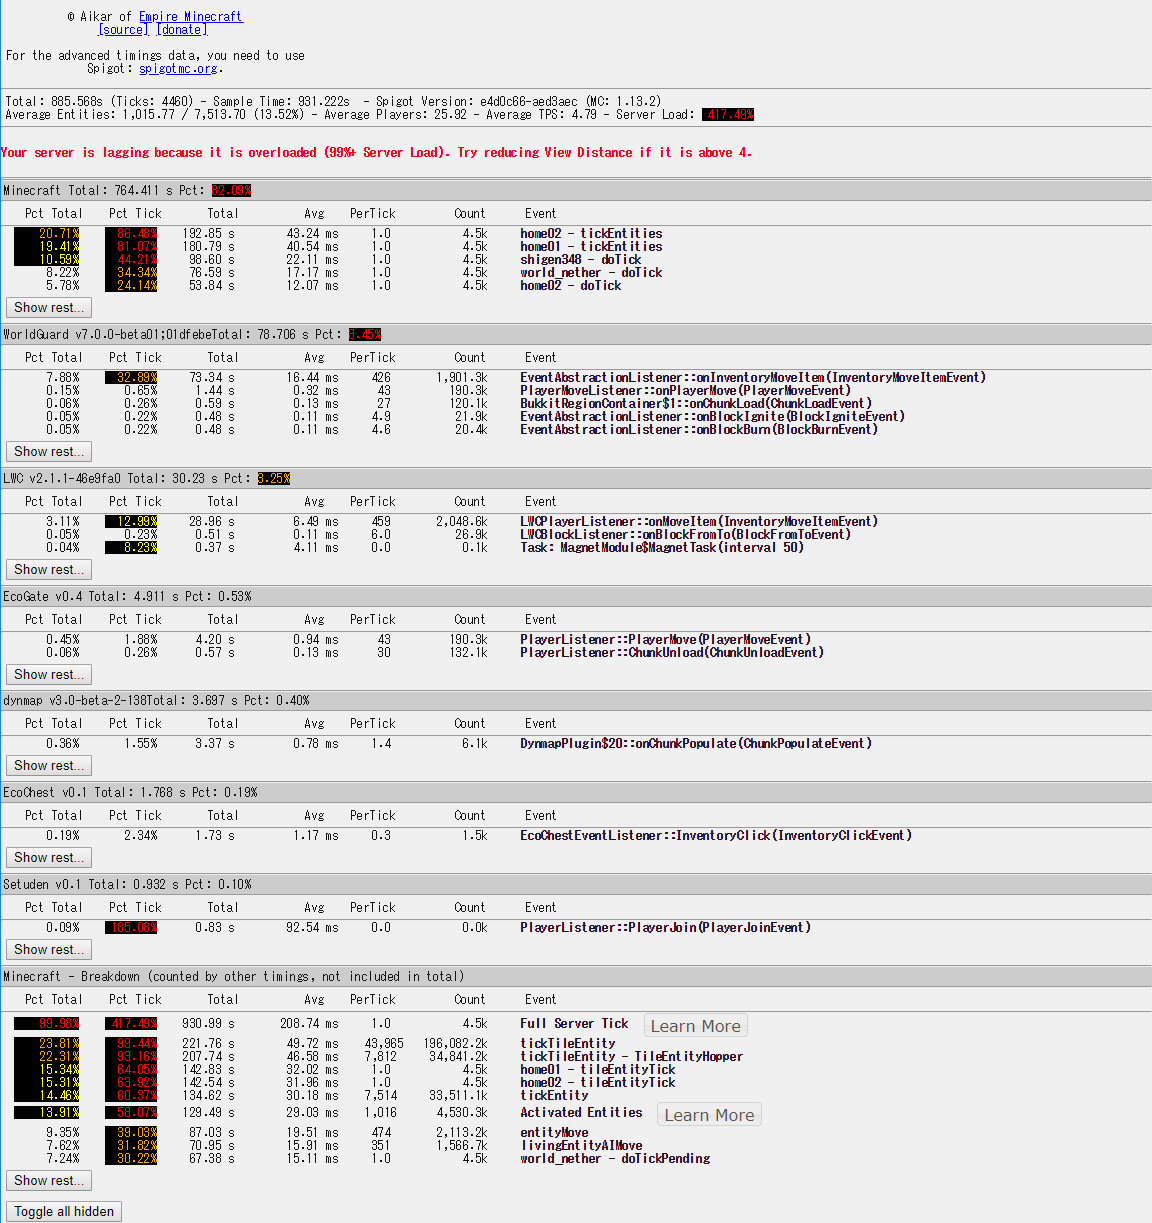Open the Empire Minecraft link
This screenshot has width=1152, height=1223.
(190, 16)
